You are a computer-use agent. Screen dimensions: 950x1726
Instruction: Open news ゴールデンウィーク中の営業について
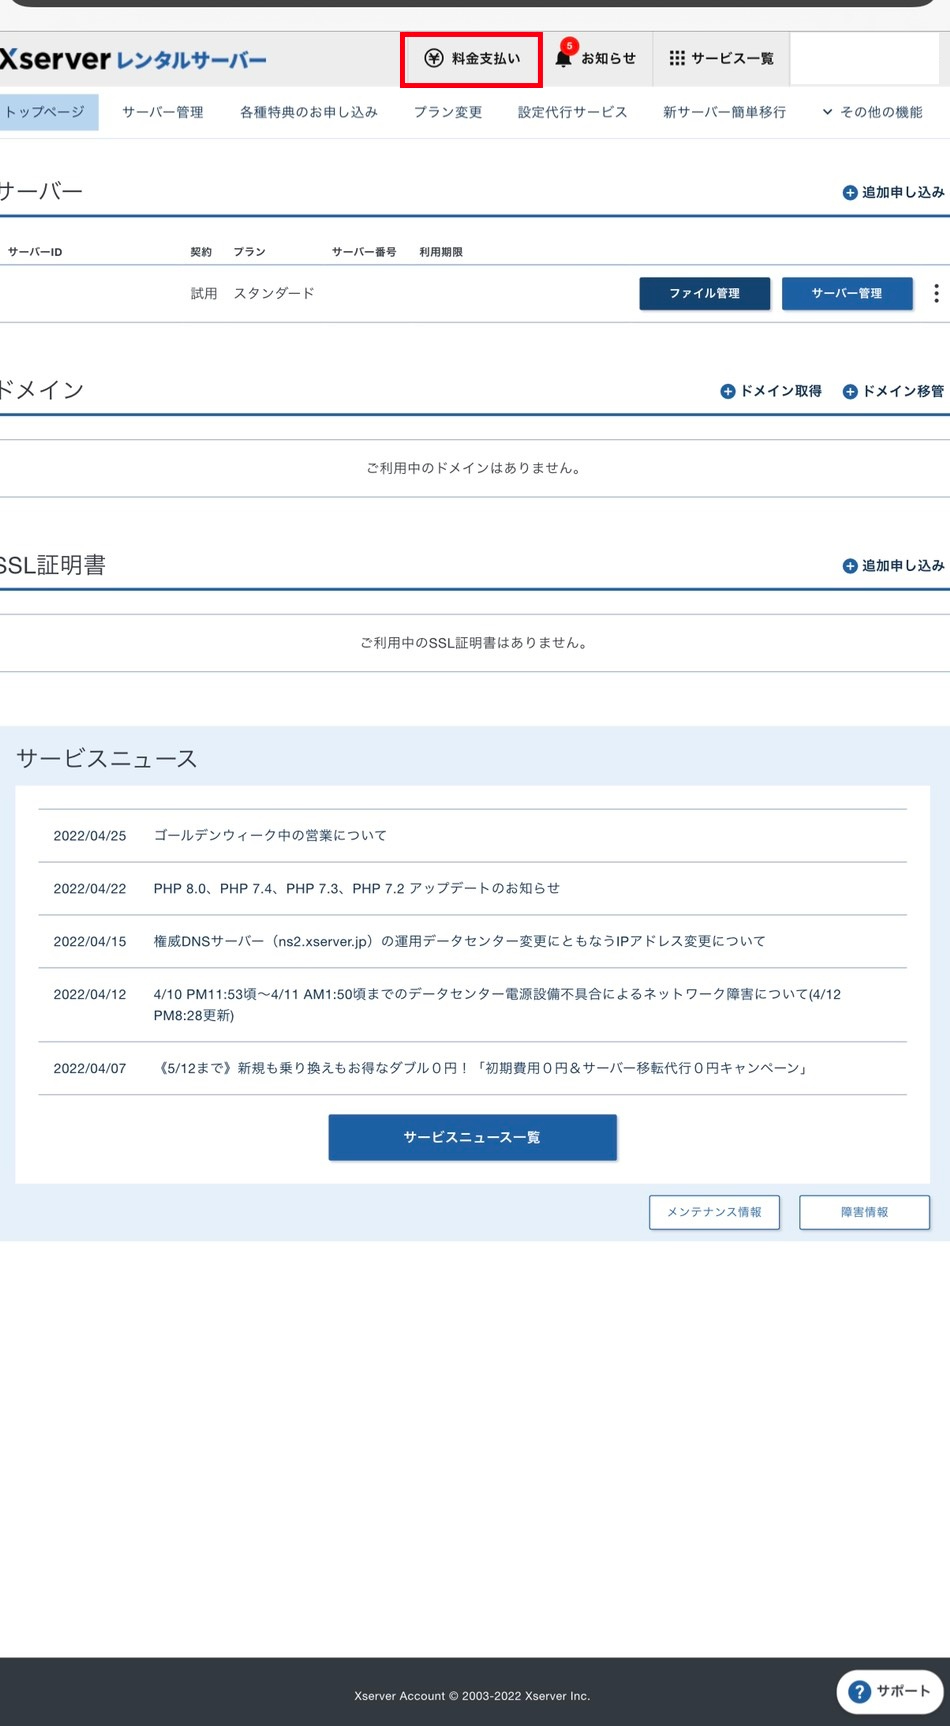(270, 835)
